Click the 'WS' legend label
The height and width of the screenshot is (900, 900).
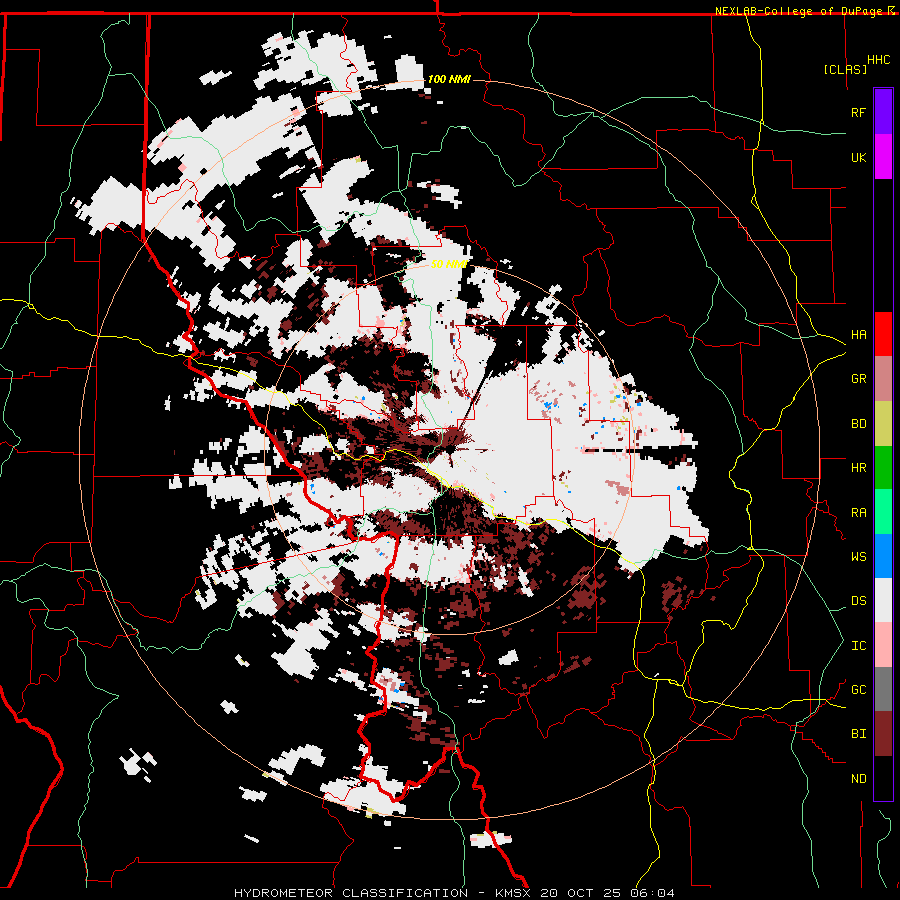[x=858, y=557]
